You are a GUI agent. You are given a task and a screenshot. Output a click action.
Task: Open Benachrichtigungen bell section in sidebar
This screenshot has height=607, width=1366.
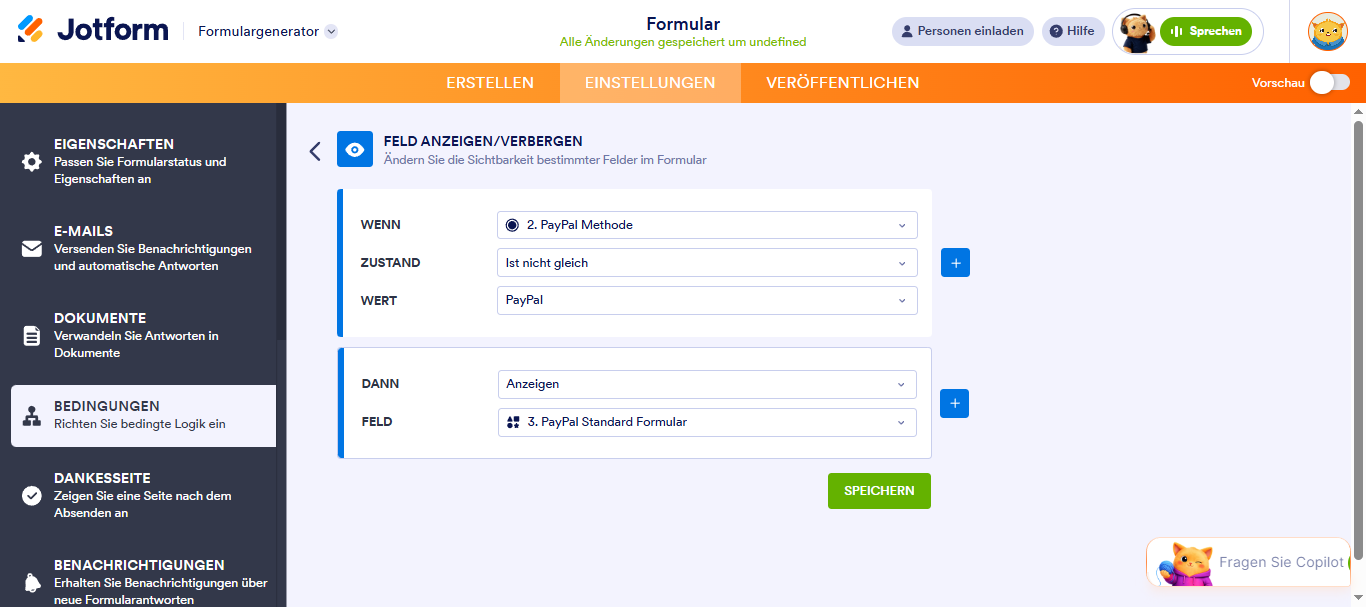pyautogui.click(x=143, y=582)
